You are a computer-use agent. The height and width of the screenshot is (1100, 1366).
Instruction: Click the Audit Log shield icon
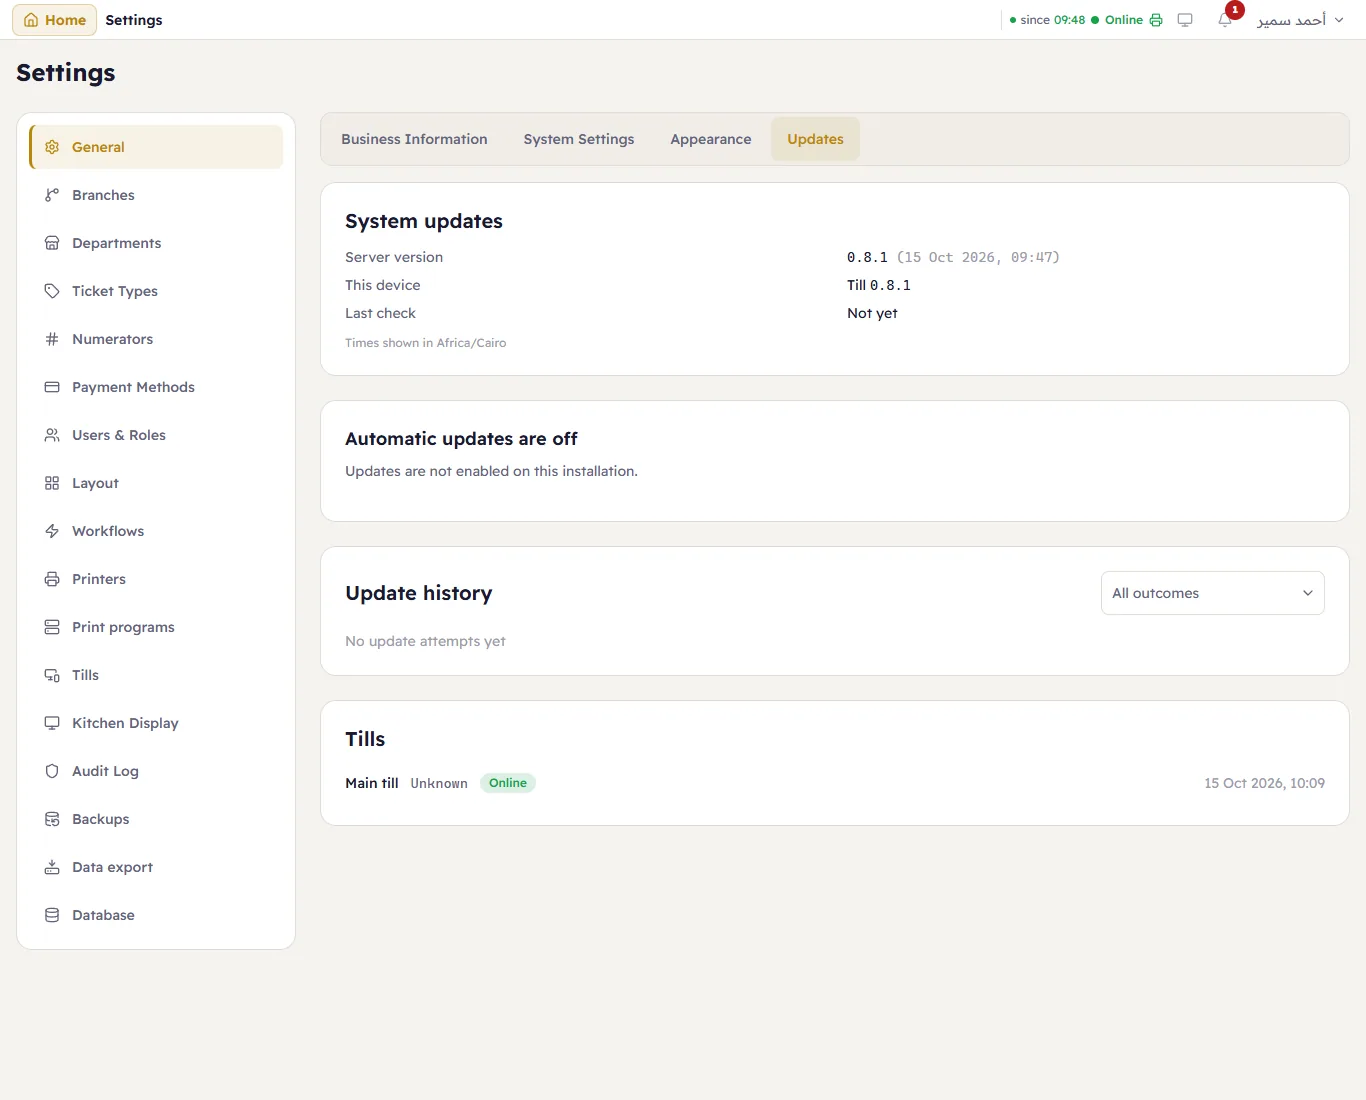52,771
